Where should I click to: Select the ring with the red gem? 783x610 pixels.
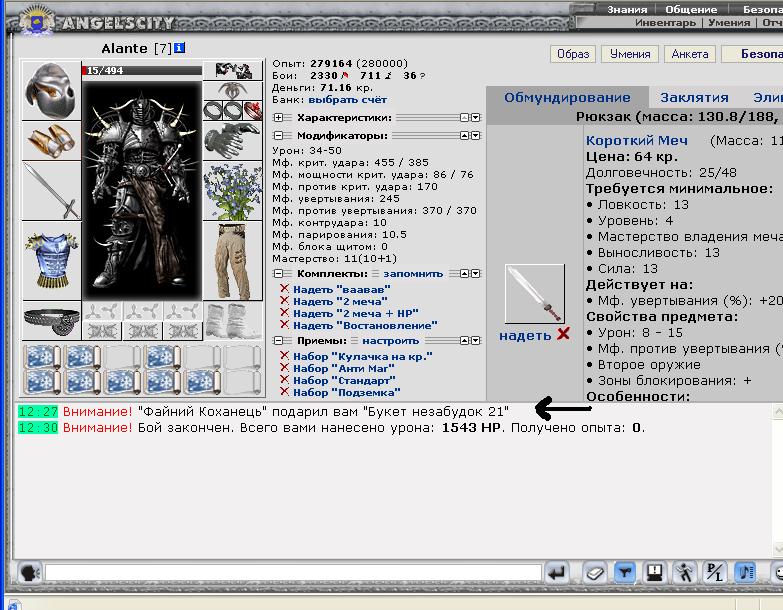point(253,110)
